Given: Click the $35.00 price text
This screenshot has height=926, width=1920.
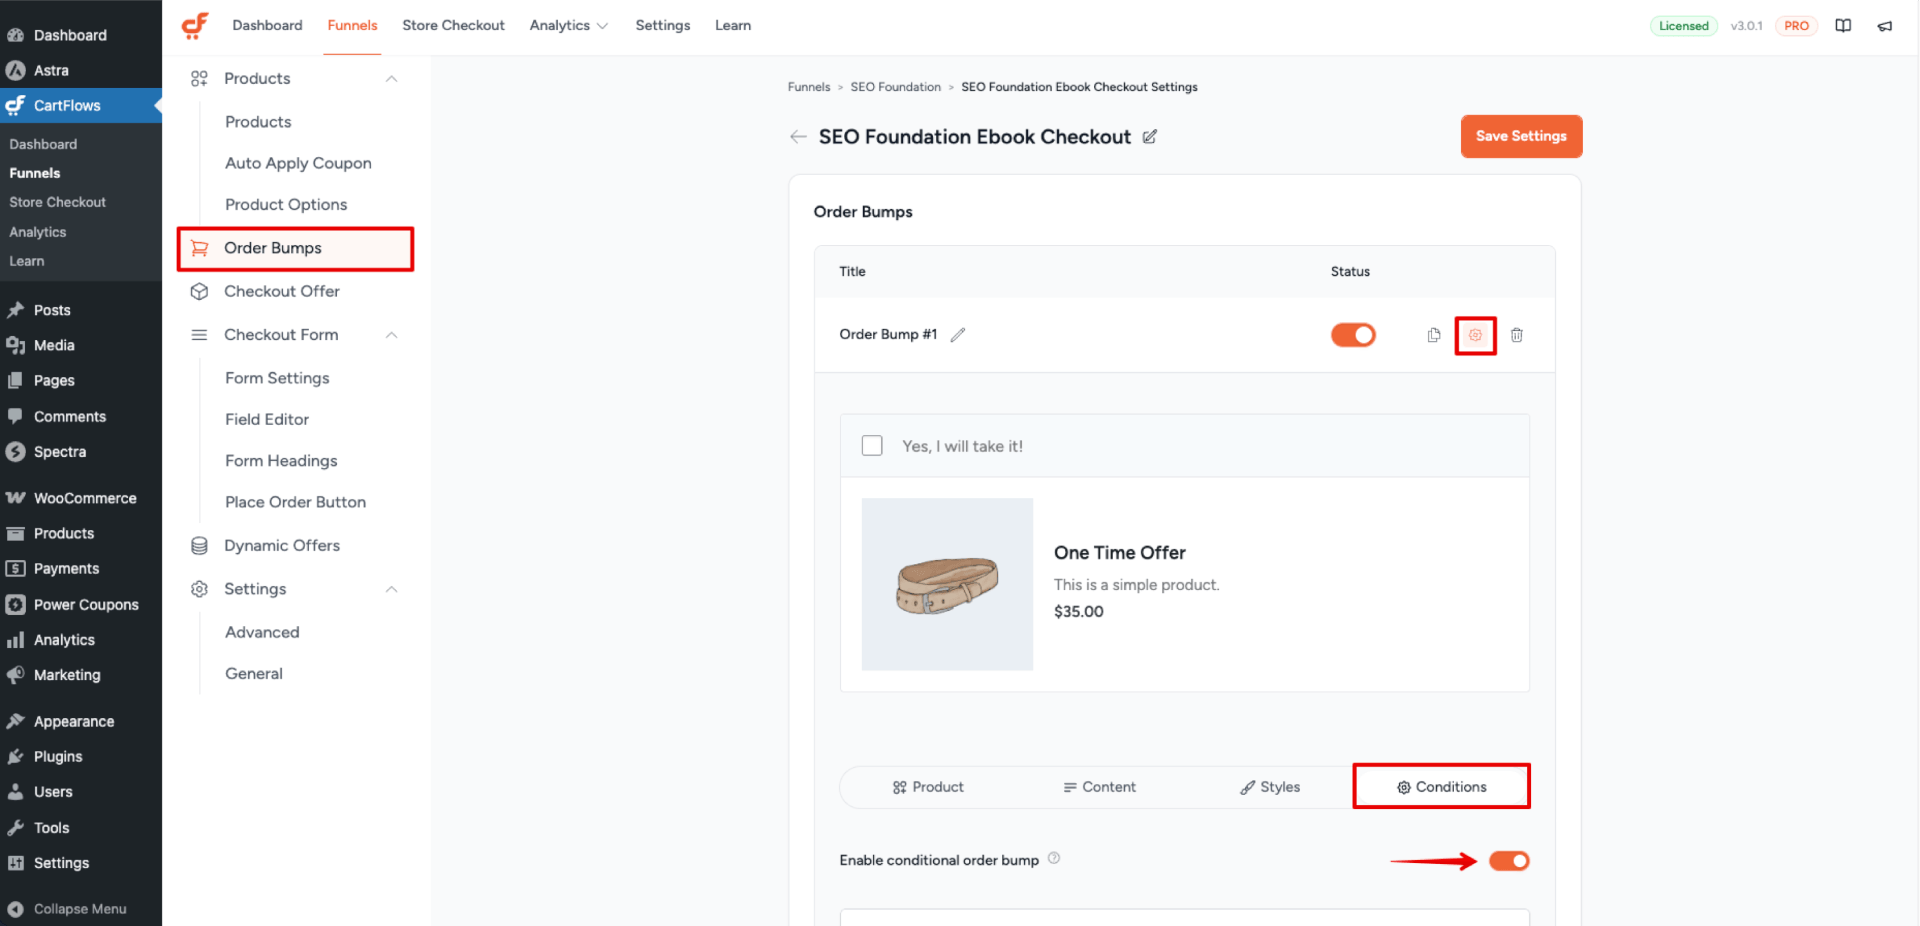Looking at the screenshot, I should (x=1079, y=612).
